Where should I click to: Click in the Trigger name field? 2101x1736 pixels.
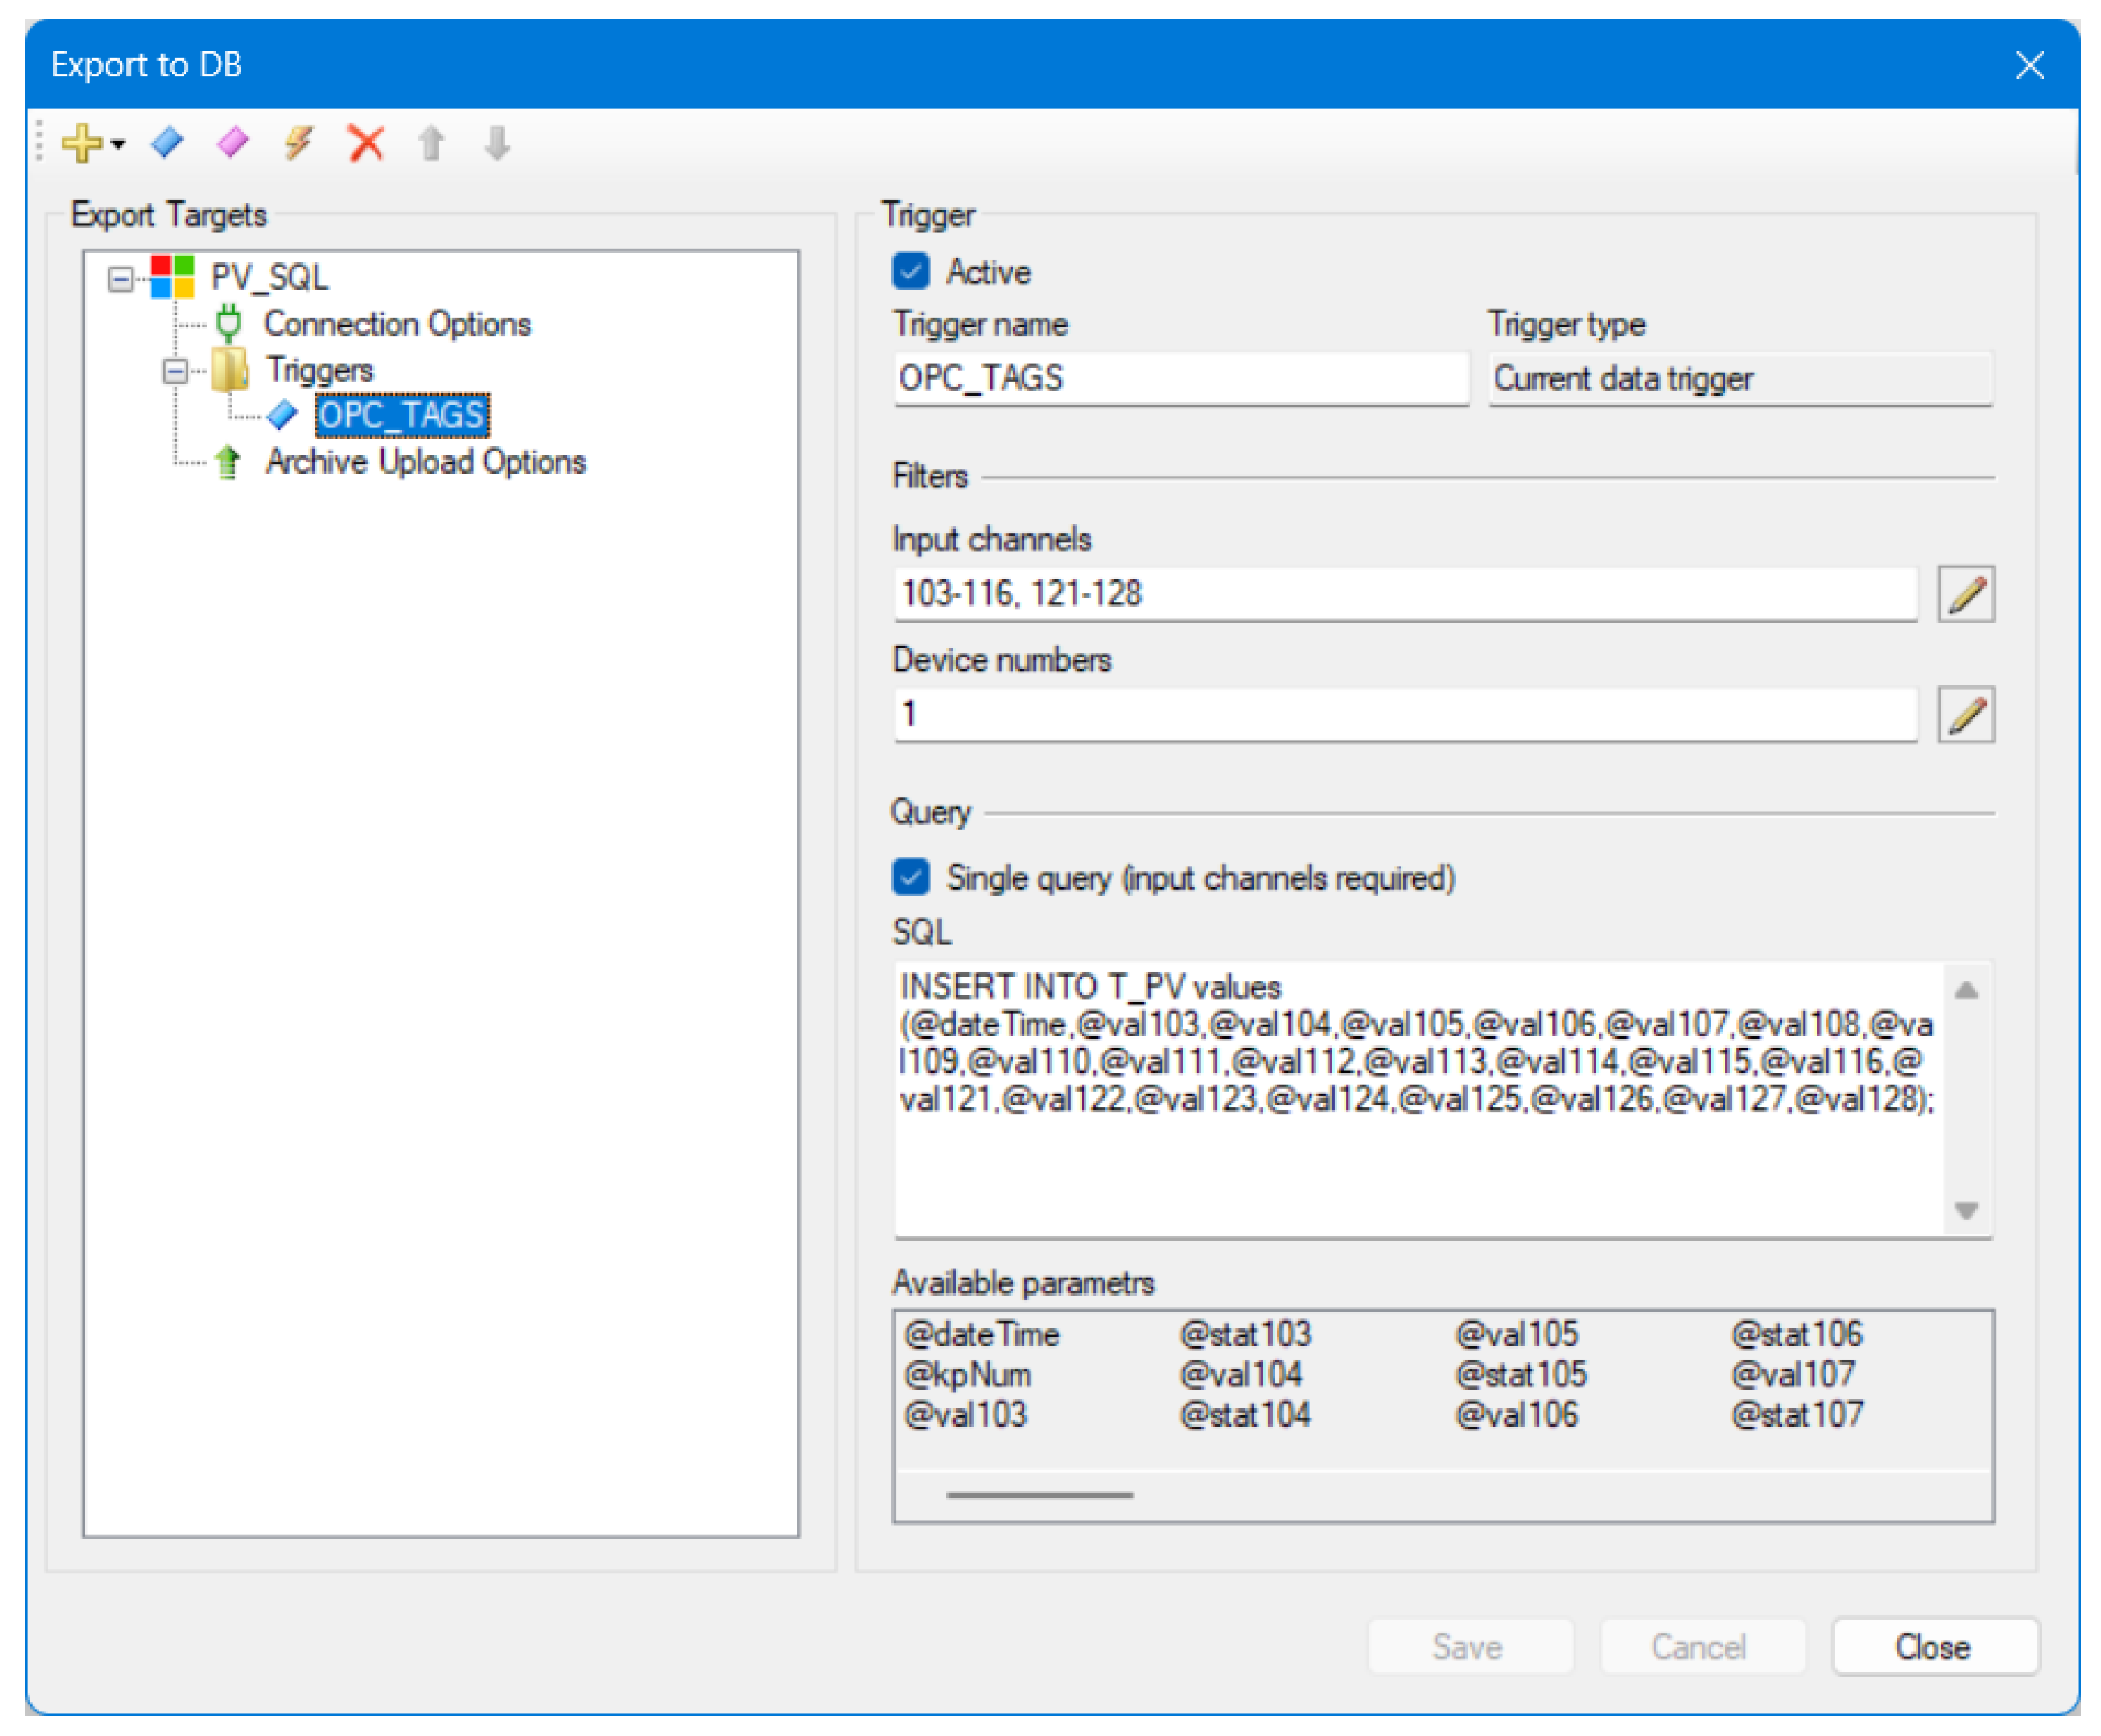pos(1180,378)
